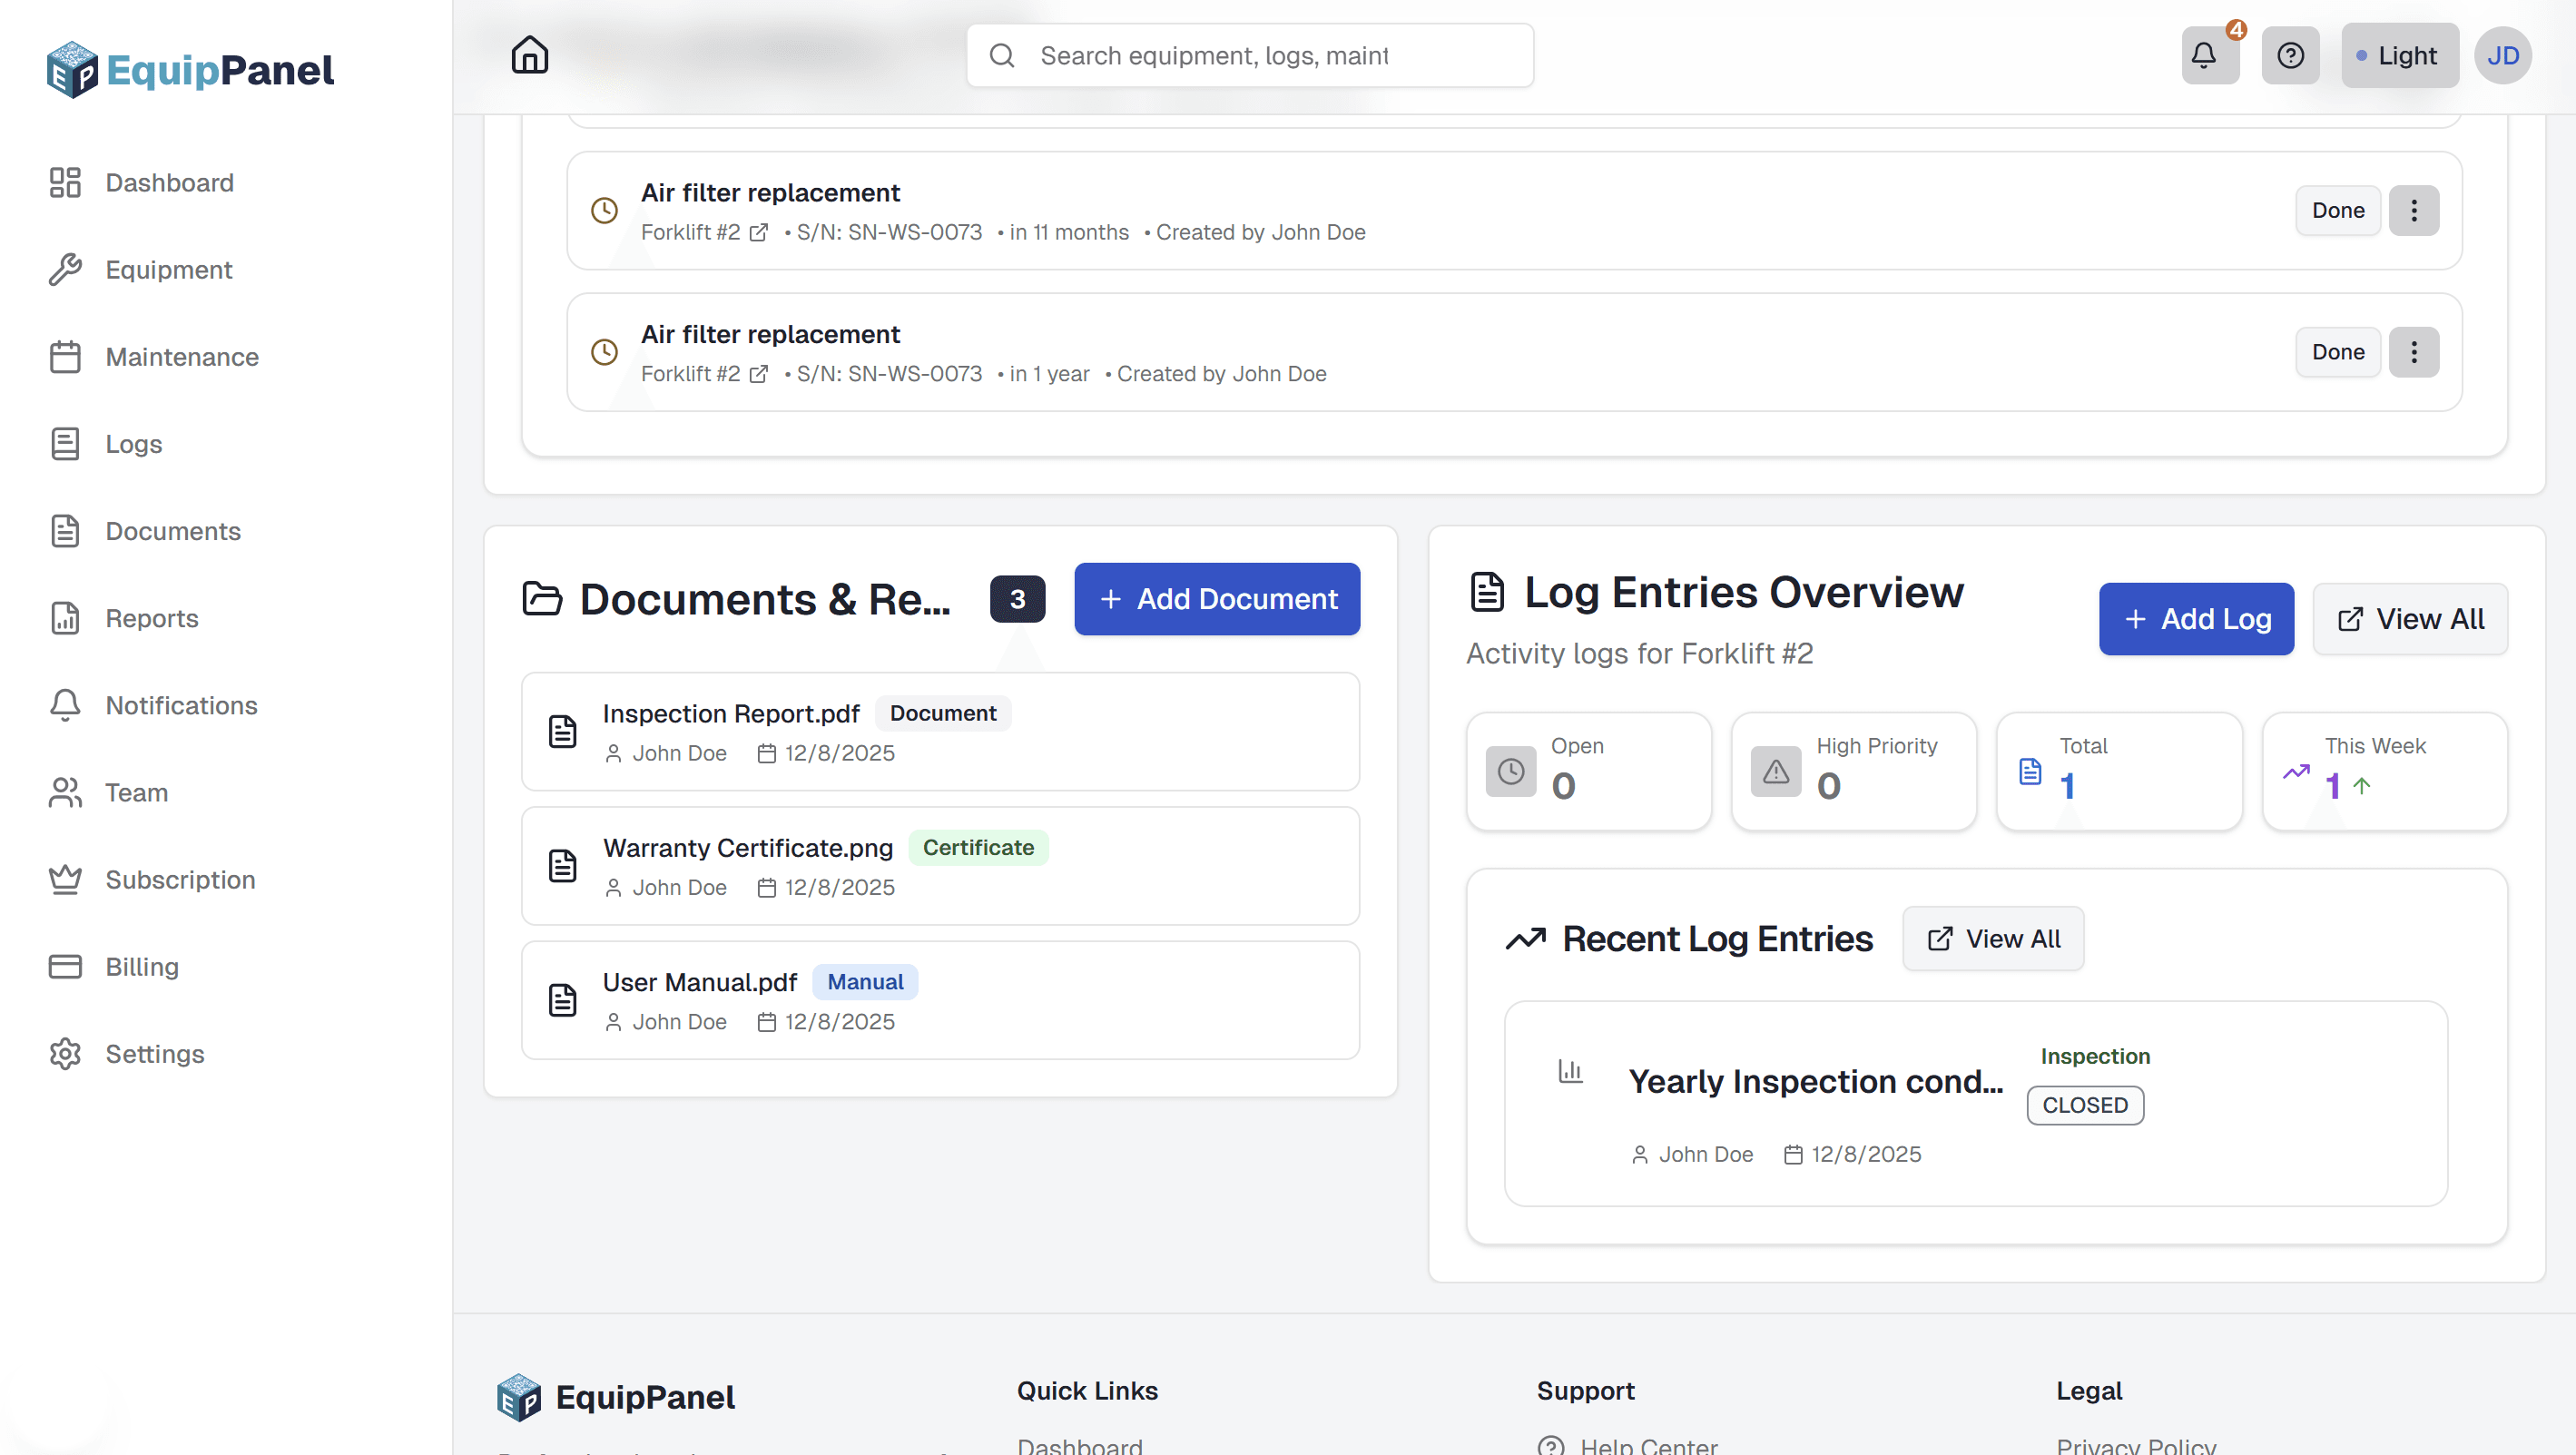Select the Equipment wrench icon in sidebar
This screenshot has width=2576, height=1455.
tap(65, 269)
